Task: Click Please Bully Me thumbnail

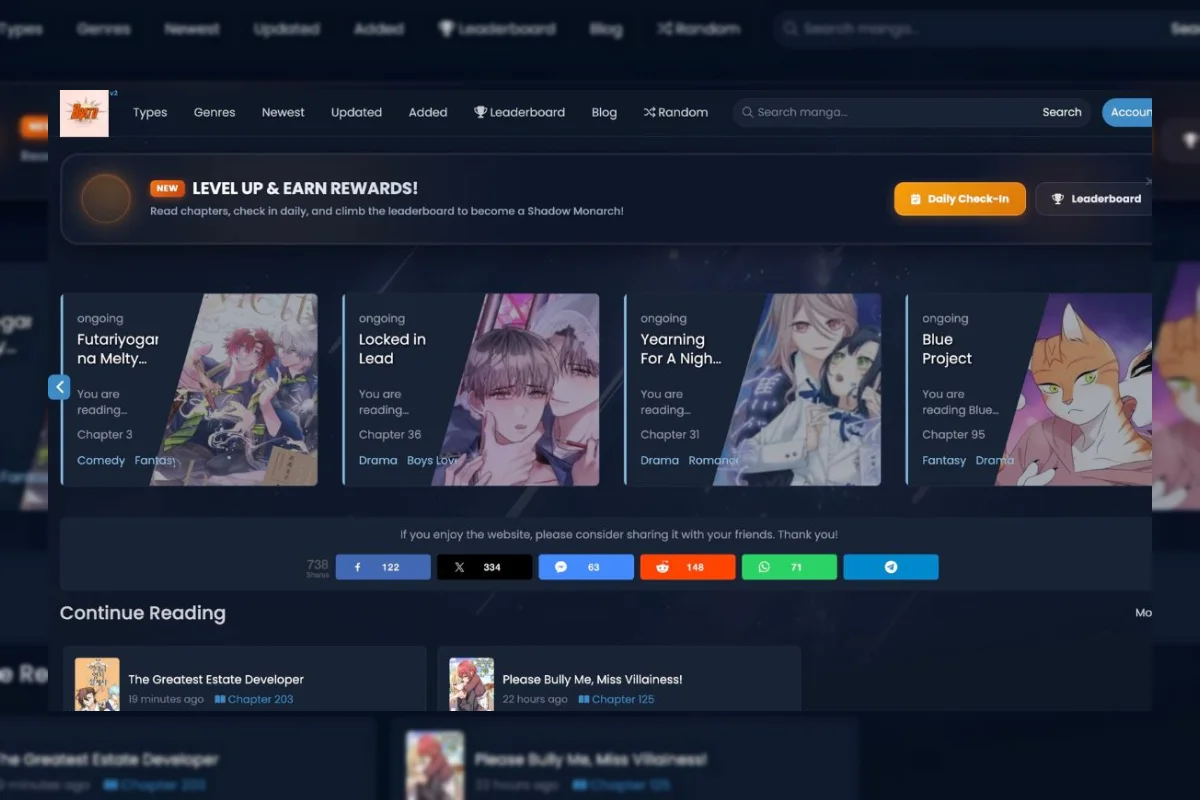Action: coord(472,684)
